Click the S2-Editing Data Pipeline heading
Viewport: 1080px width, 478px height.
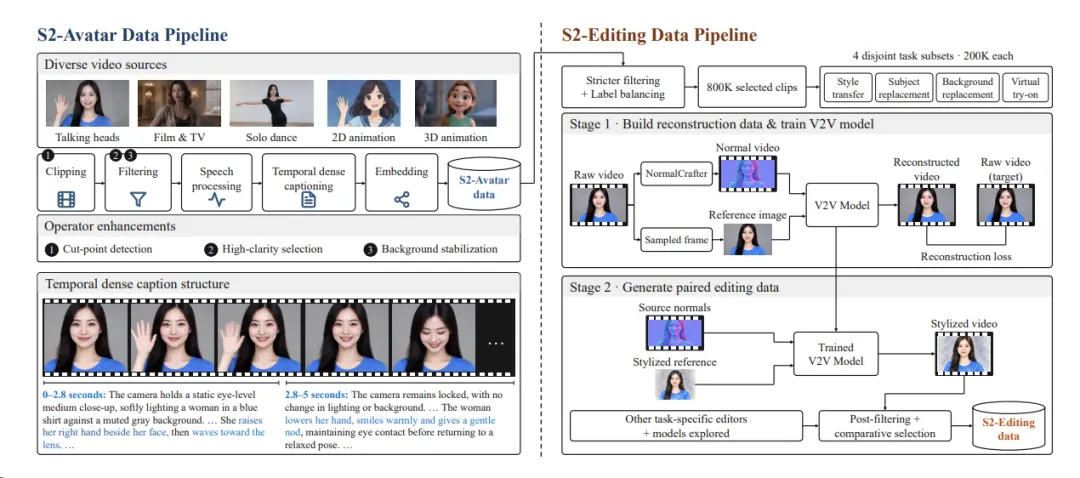coord(659,34)
